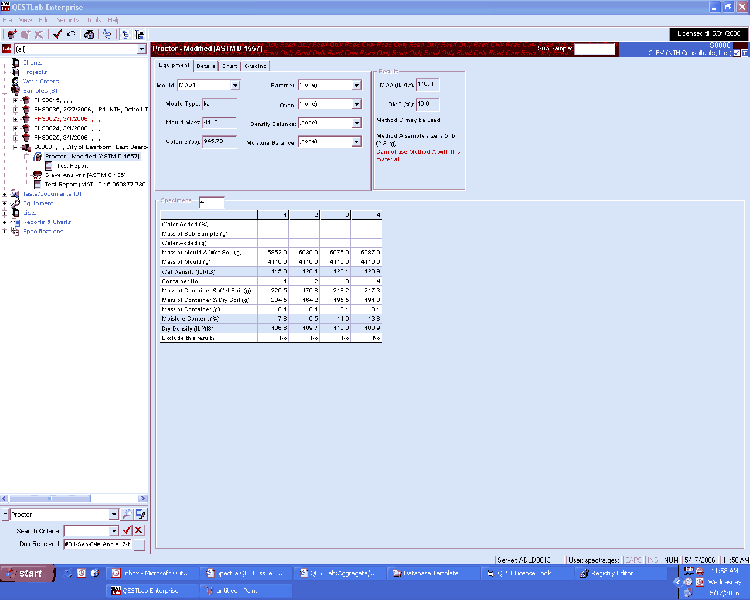Open the Mould dropdown
The height and width of the screenshot is (600, 750).
pyautogui.click(x=235, y=85)
